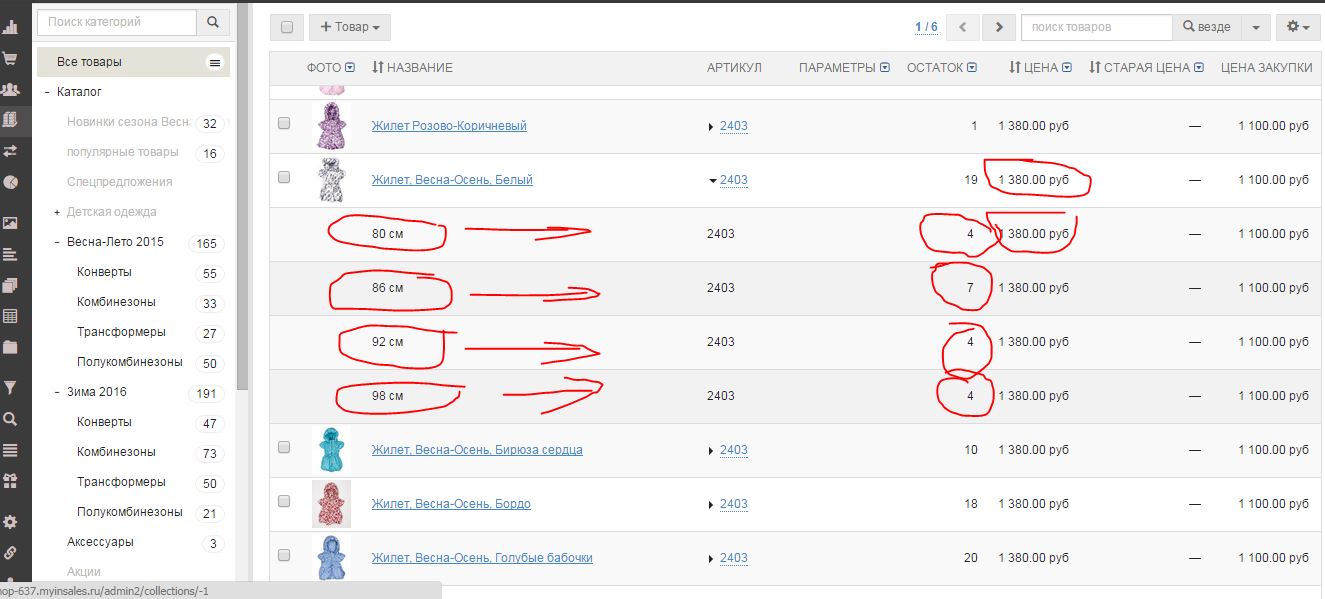Select Комбинезоны under Весна-Лето 2015
The width and height of the screenshot is (1325, 599).
tap(116, 302)
